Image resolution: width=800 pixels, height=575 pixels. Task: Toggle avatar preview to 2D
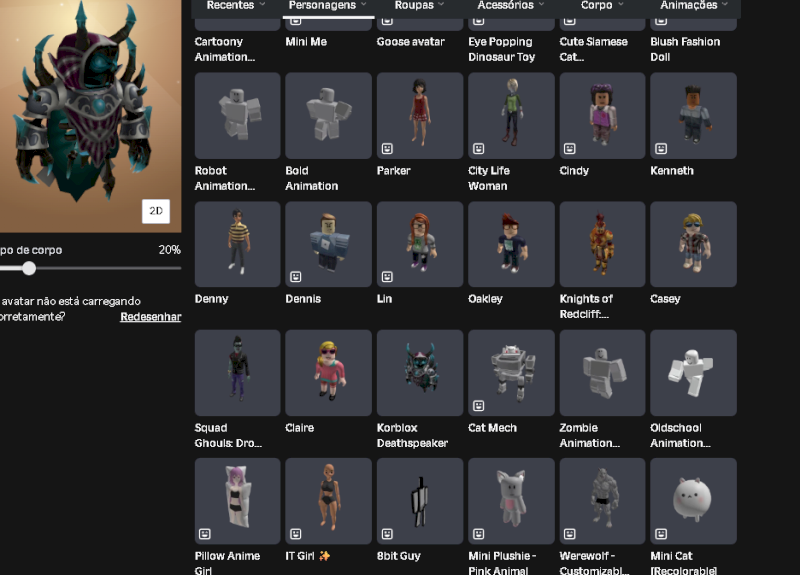click(155, 211)
